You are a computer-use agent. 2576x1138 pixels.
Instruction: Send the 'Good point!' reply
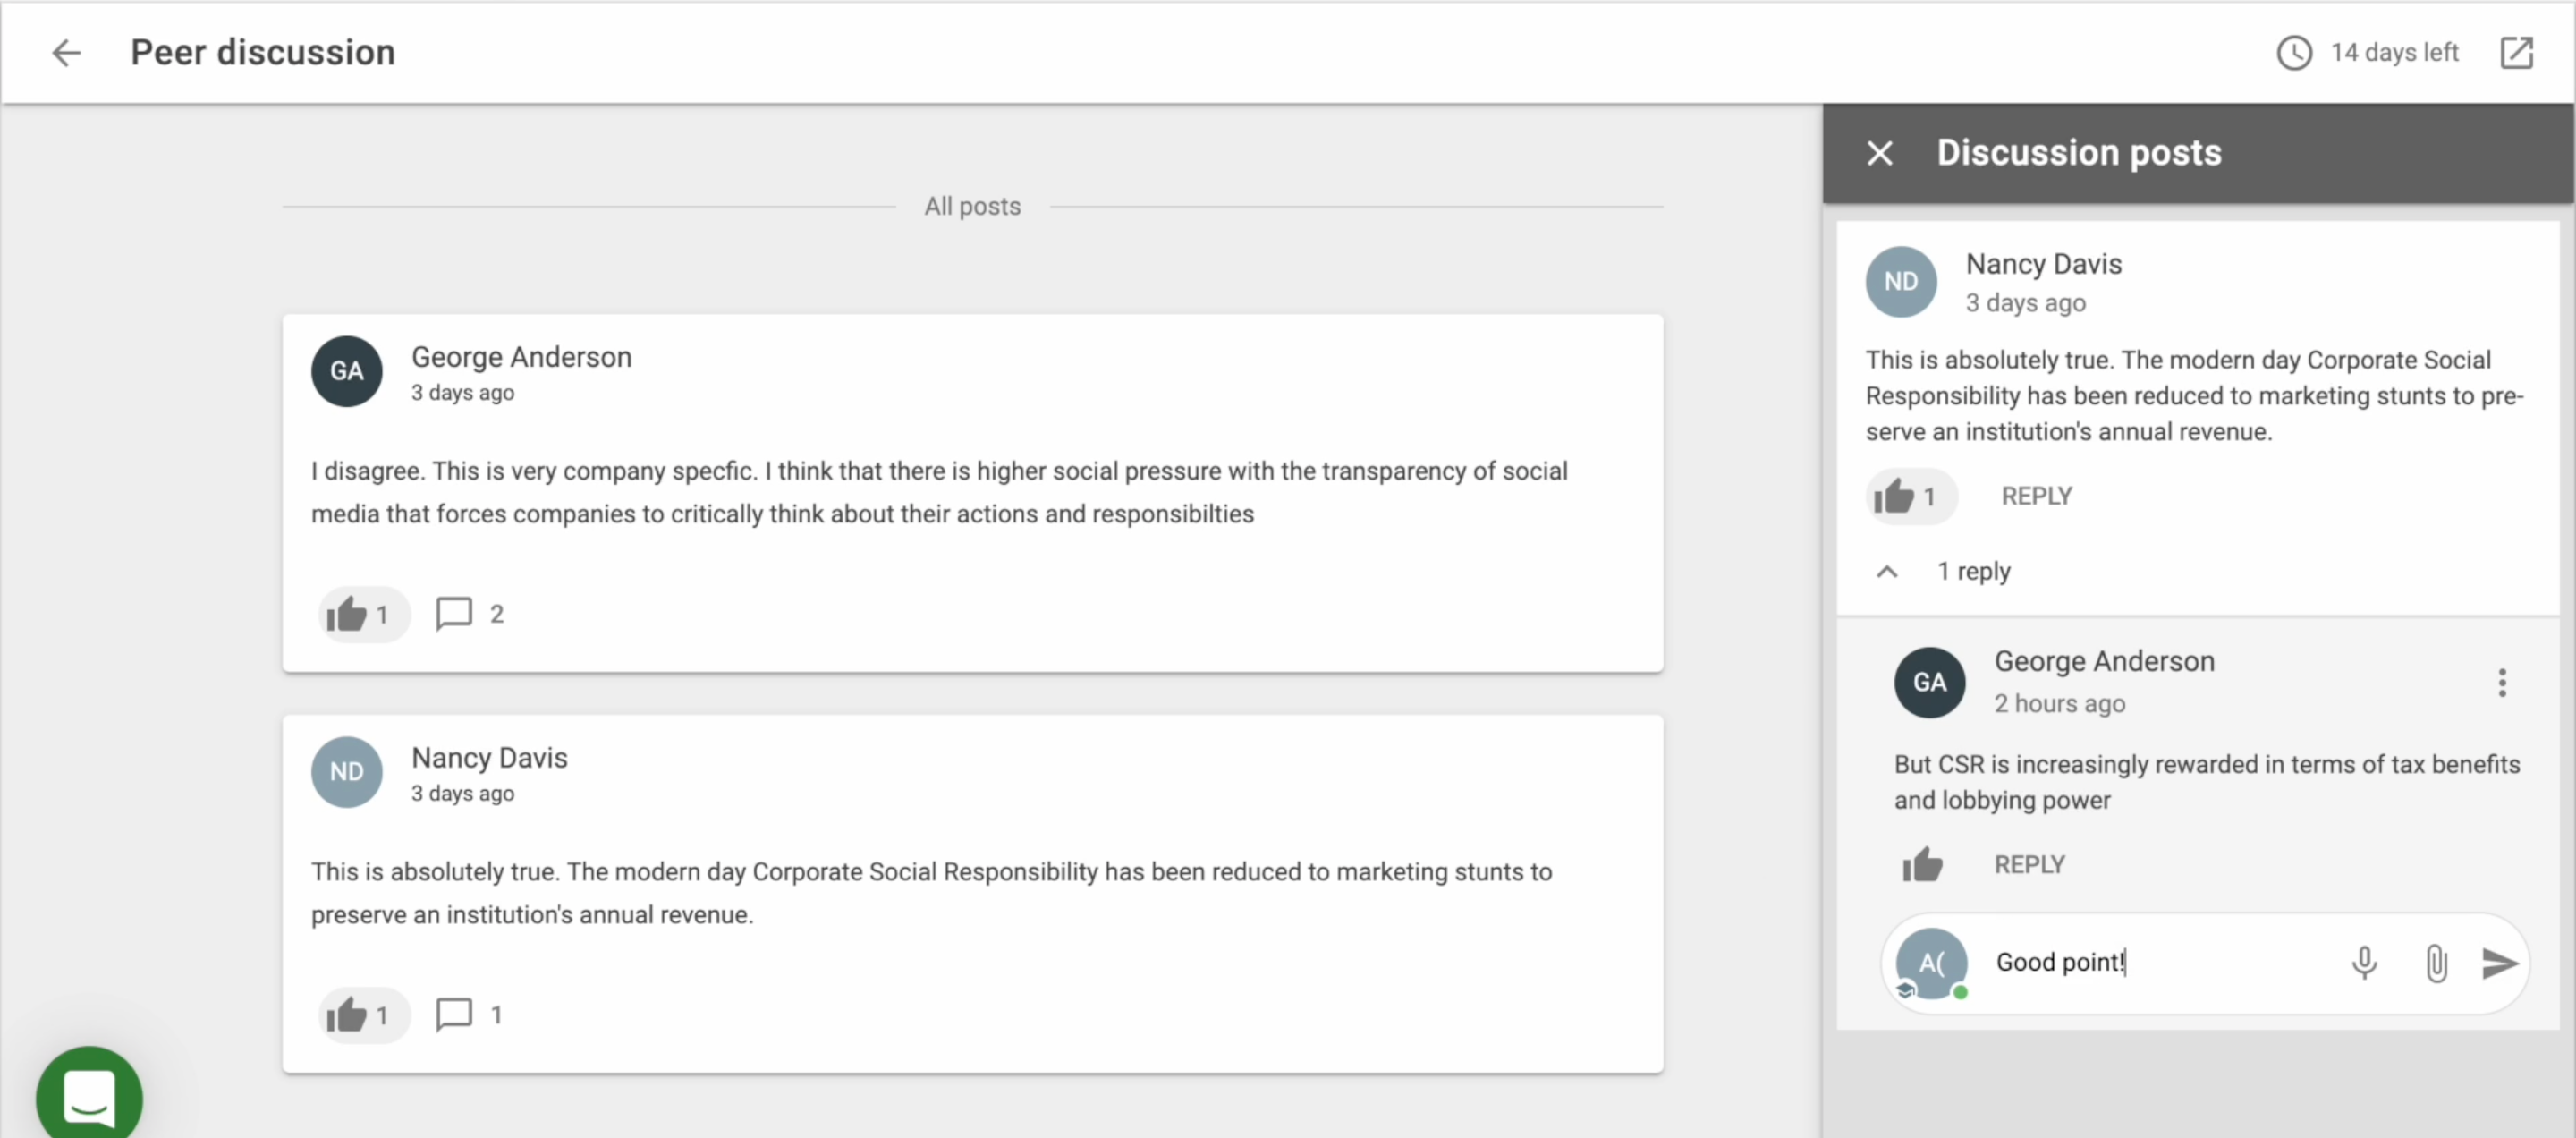(2499, 963)
